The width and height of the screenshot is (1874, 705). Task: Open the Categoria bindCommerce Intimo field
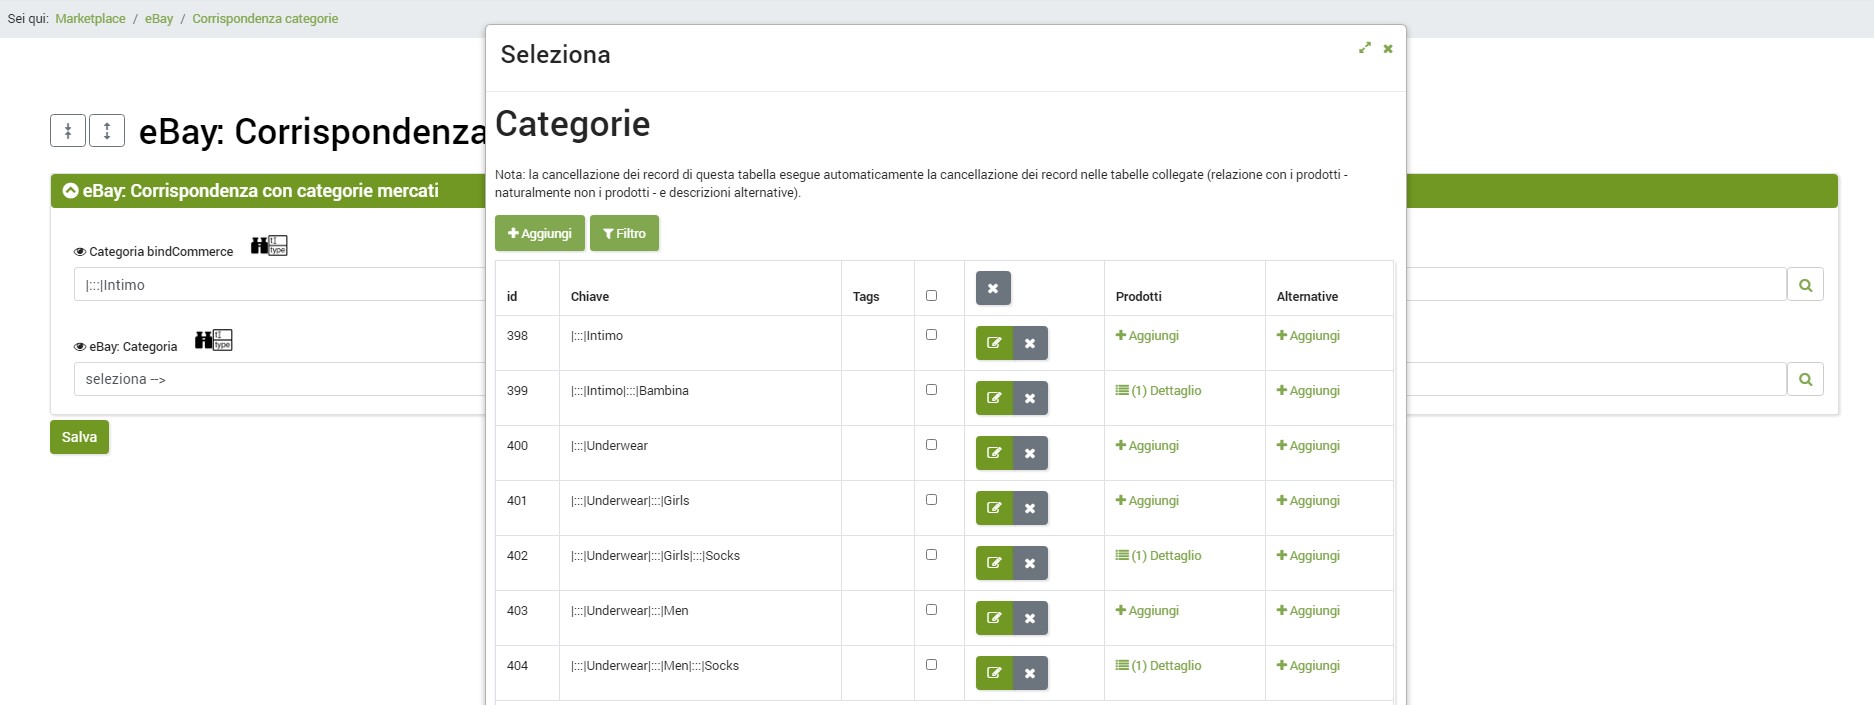pos(280,285)
